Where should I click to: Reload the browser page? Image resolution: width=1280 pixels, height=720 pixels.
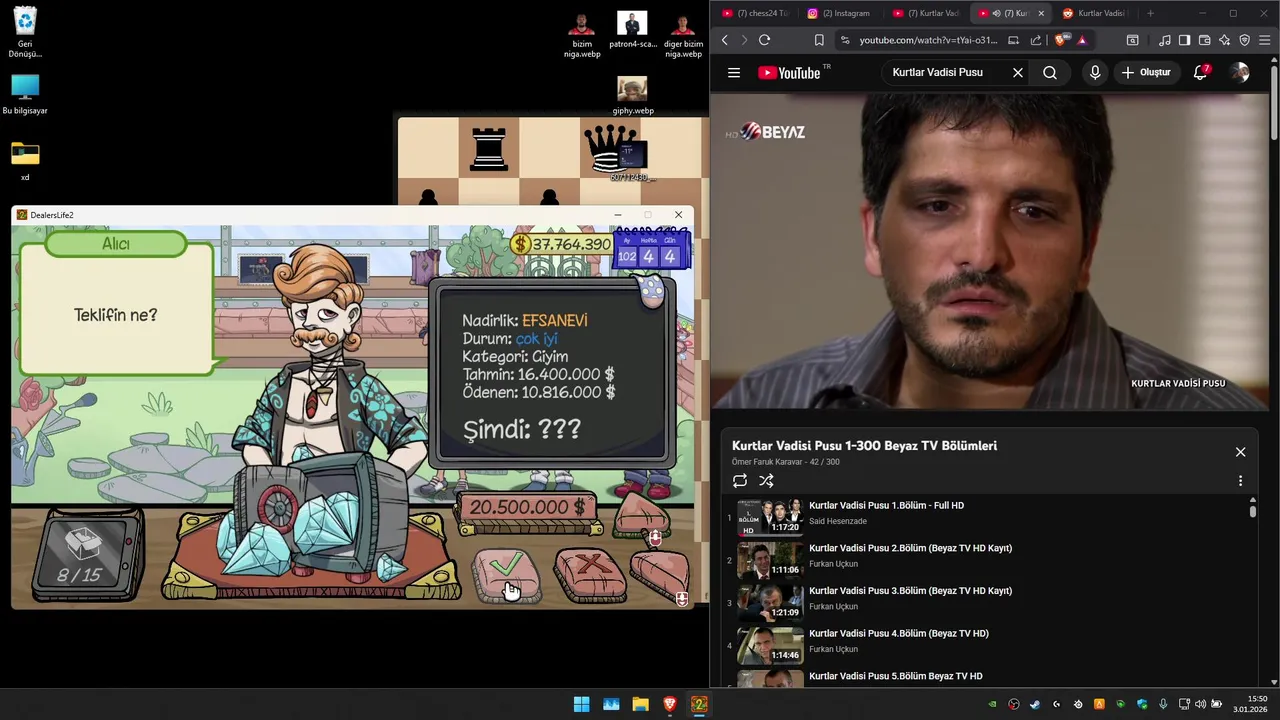[764, 40]
